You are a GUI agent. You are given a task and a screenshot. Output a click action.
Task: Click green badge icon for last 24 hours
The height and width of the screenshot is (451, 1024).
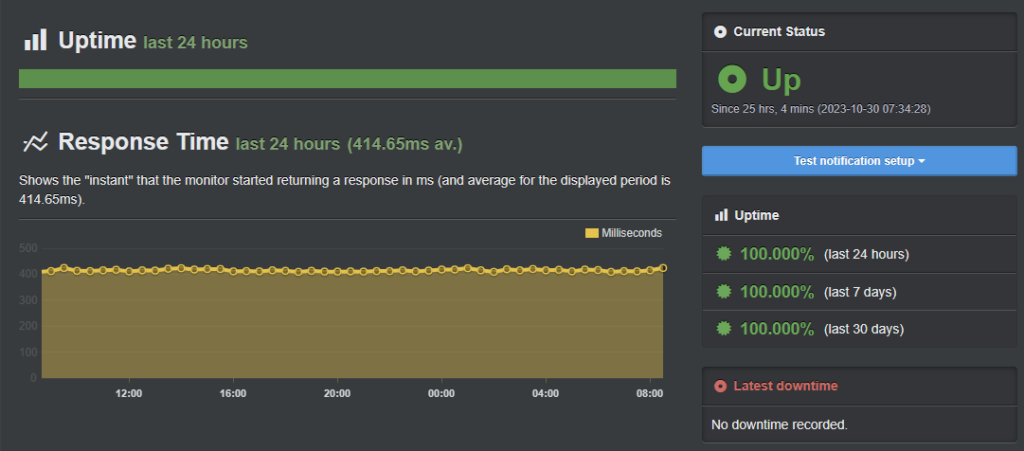click(x=723, y=254)
